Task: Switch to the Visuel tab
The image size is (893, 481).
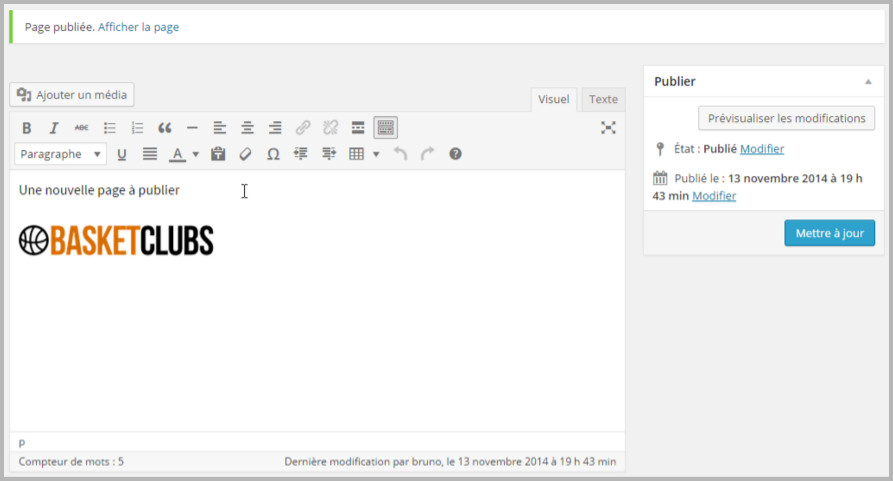Action: pyautogui.click(x=554, y=100)
